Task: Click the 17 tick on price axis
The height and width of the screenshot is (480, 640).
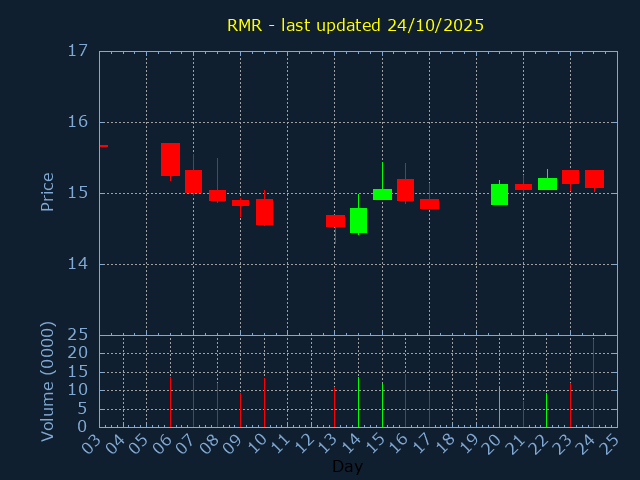Action: pyautogui.click(x=78, y=51)
